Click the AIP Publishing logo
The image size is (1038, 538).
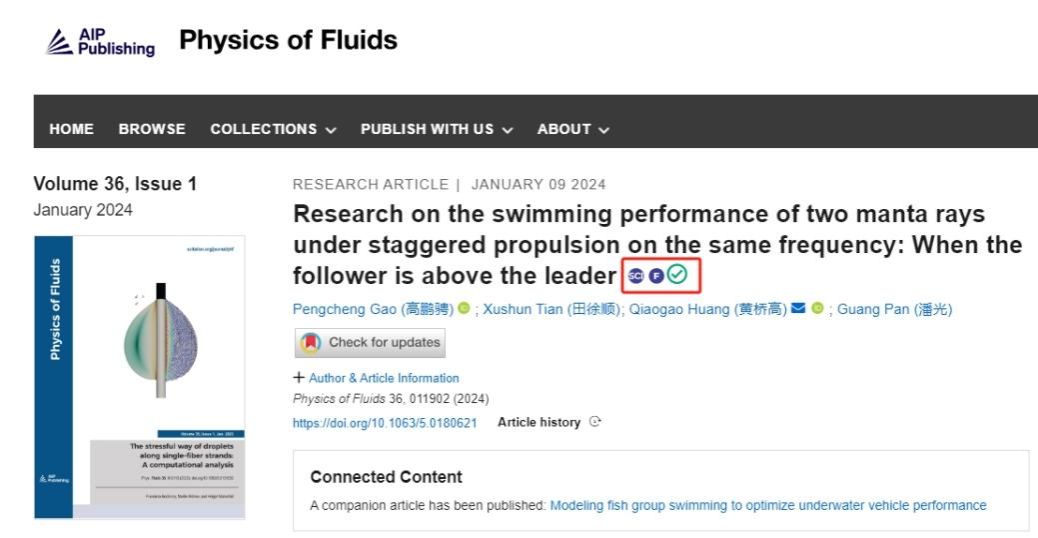[102, 43]
